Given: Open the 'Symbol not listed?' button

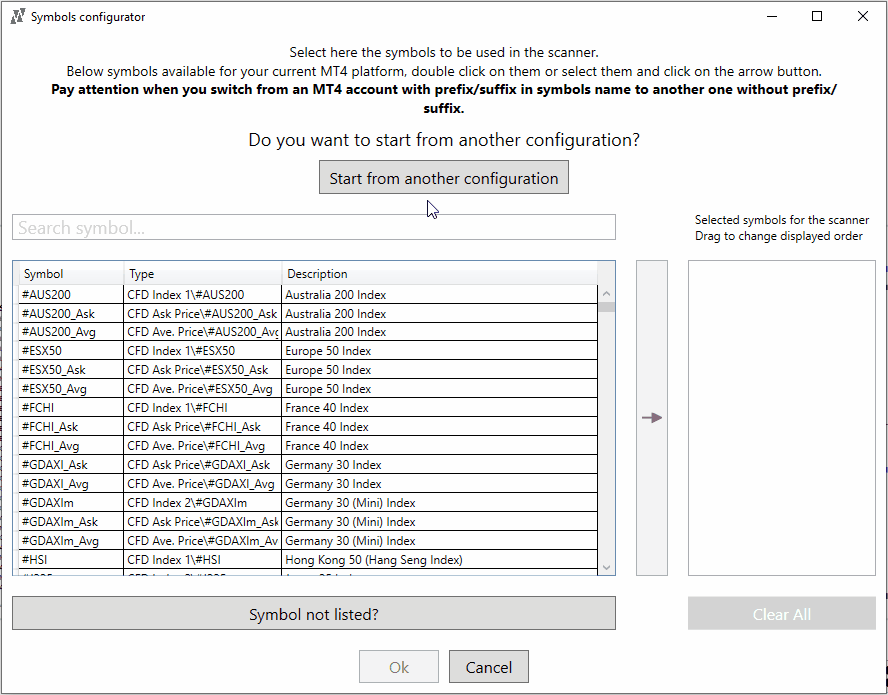Looking at the screenshot, I should coord(314,613).
